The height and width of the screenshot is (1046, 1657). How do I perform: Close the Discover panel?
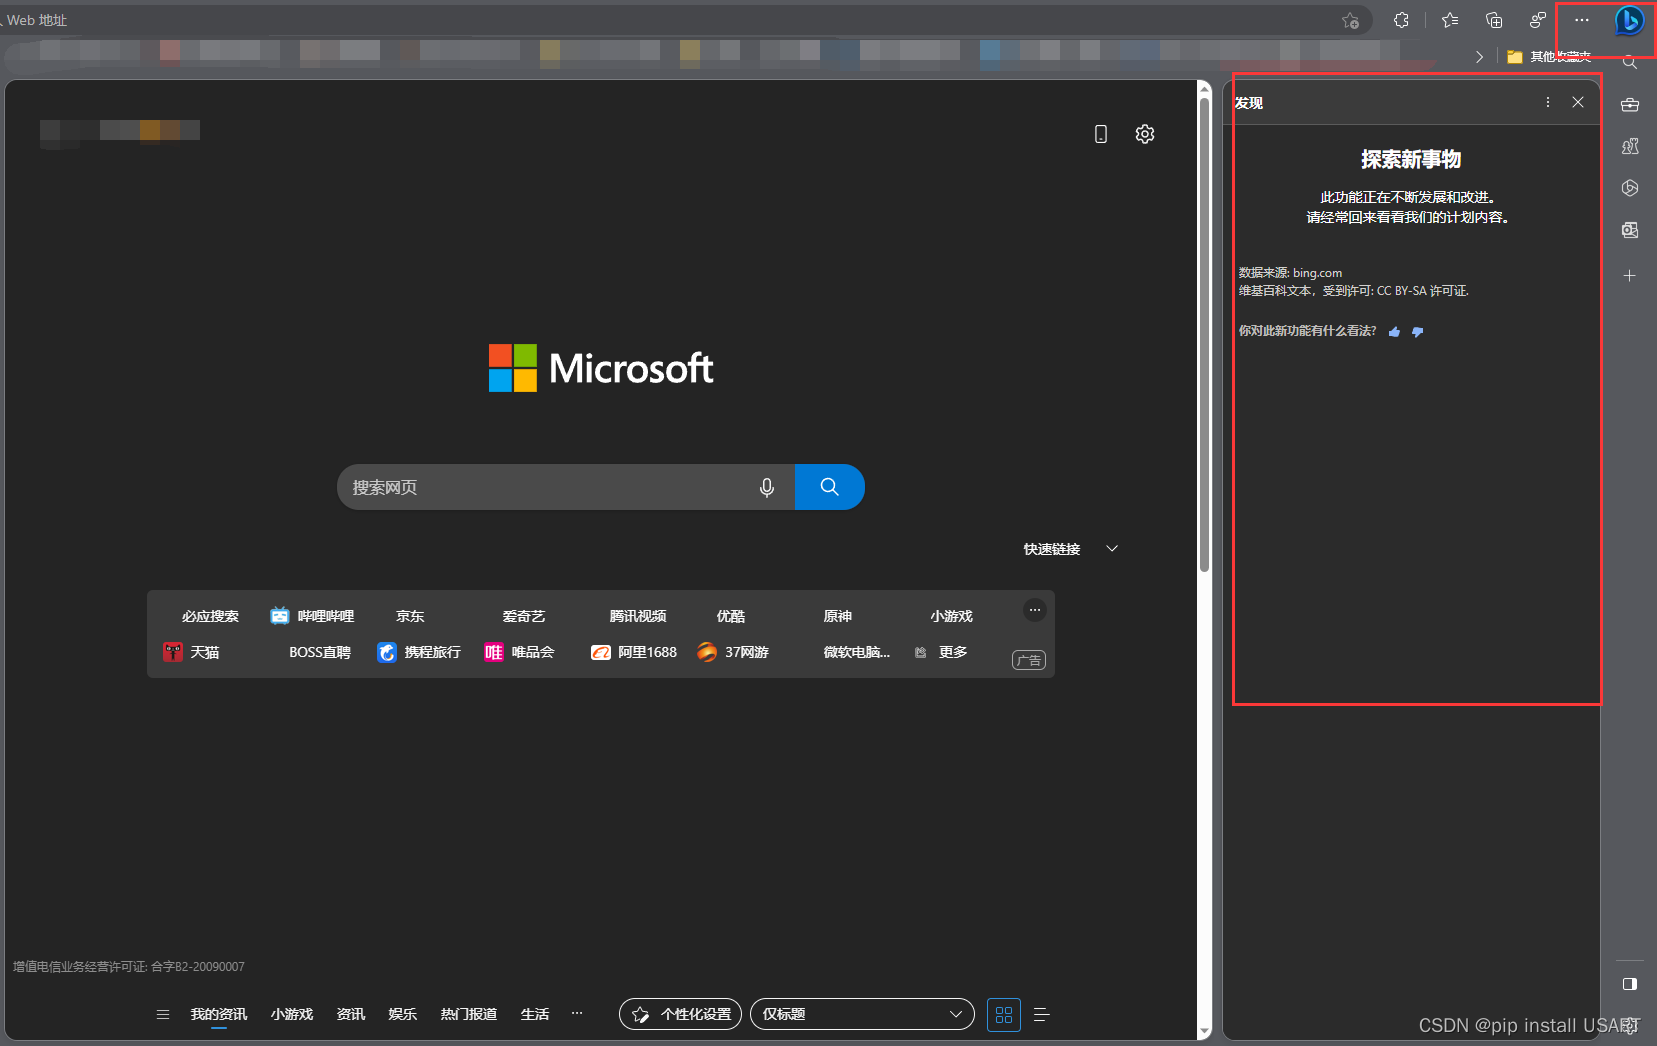[x=1578, y=102]
